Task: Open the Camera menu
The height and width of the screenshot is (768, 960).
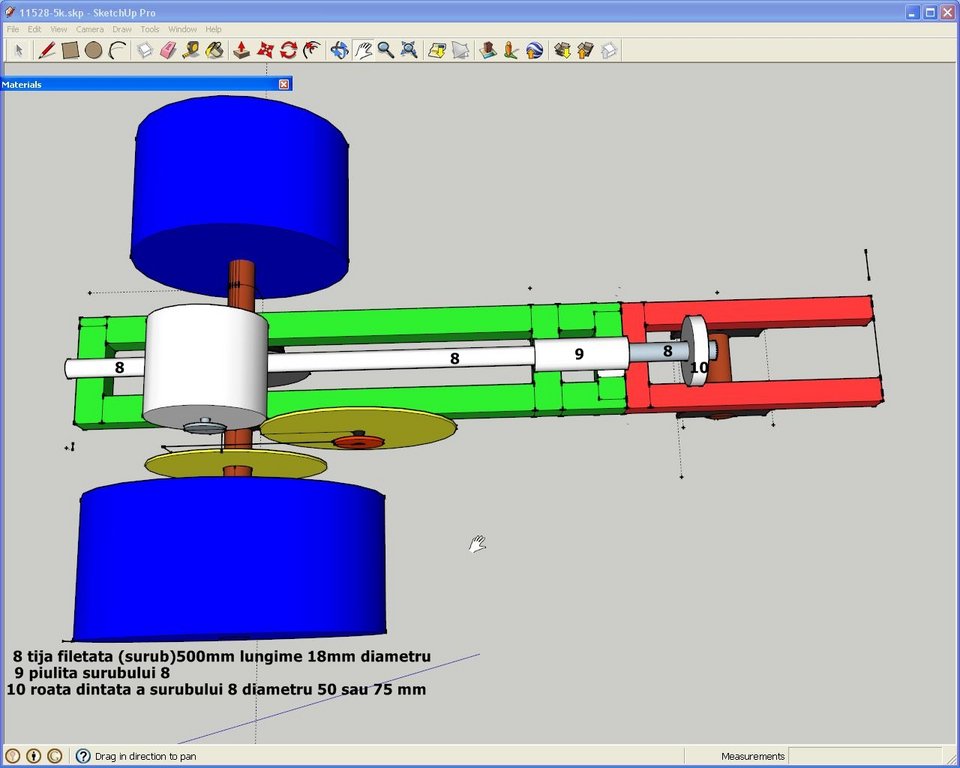Action: [x=90, y=29]
